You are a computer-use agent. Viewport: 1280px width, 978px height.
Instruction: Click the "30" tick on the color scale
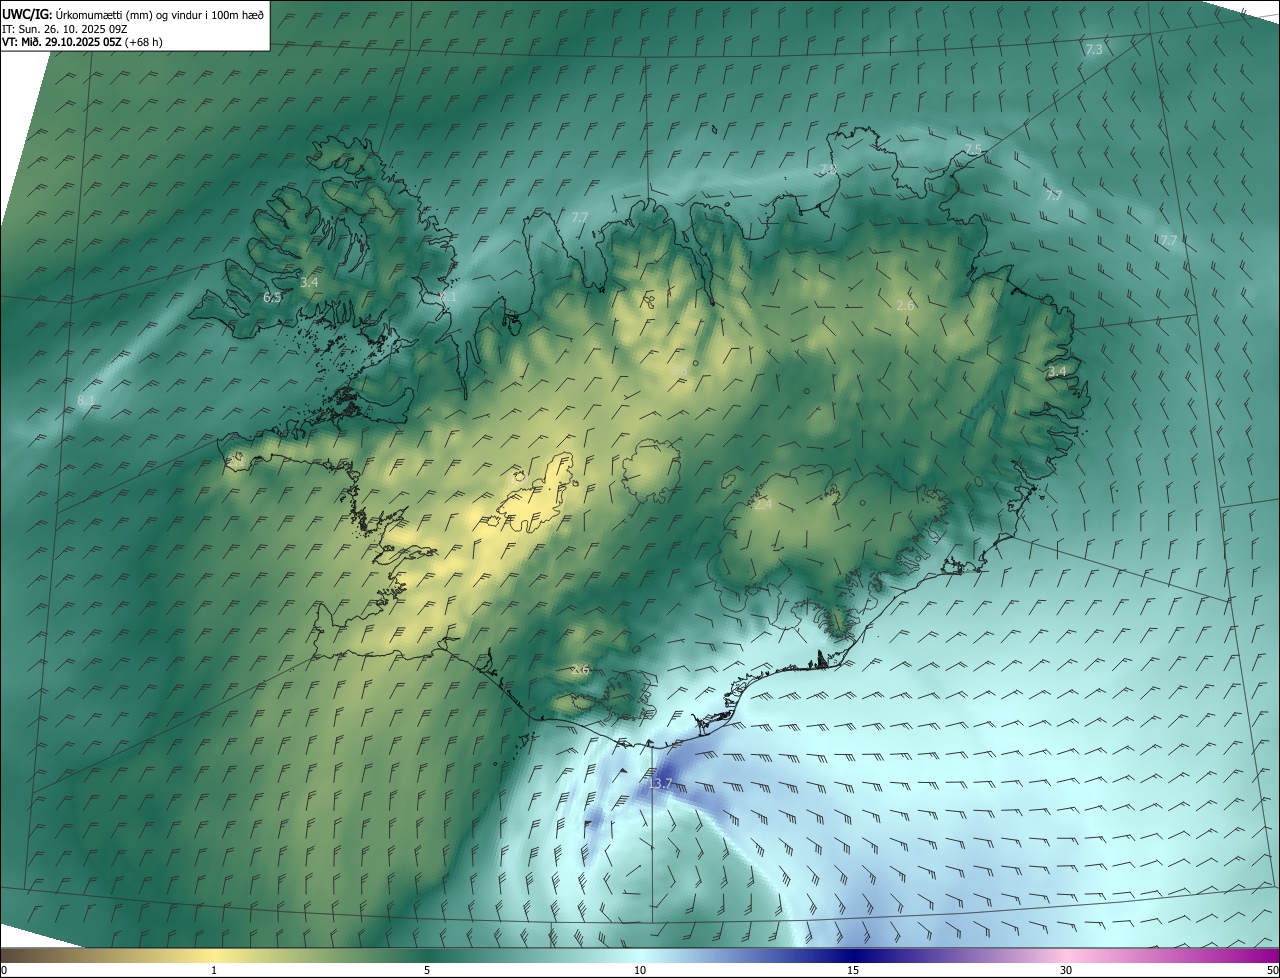tap(1066, 970)
